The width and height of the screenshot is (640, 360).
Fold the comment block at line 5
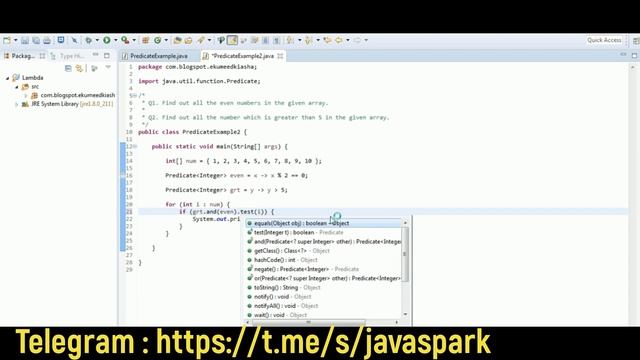(135, 96)
